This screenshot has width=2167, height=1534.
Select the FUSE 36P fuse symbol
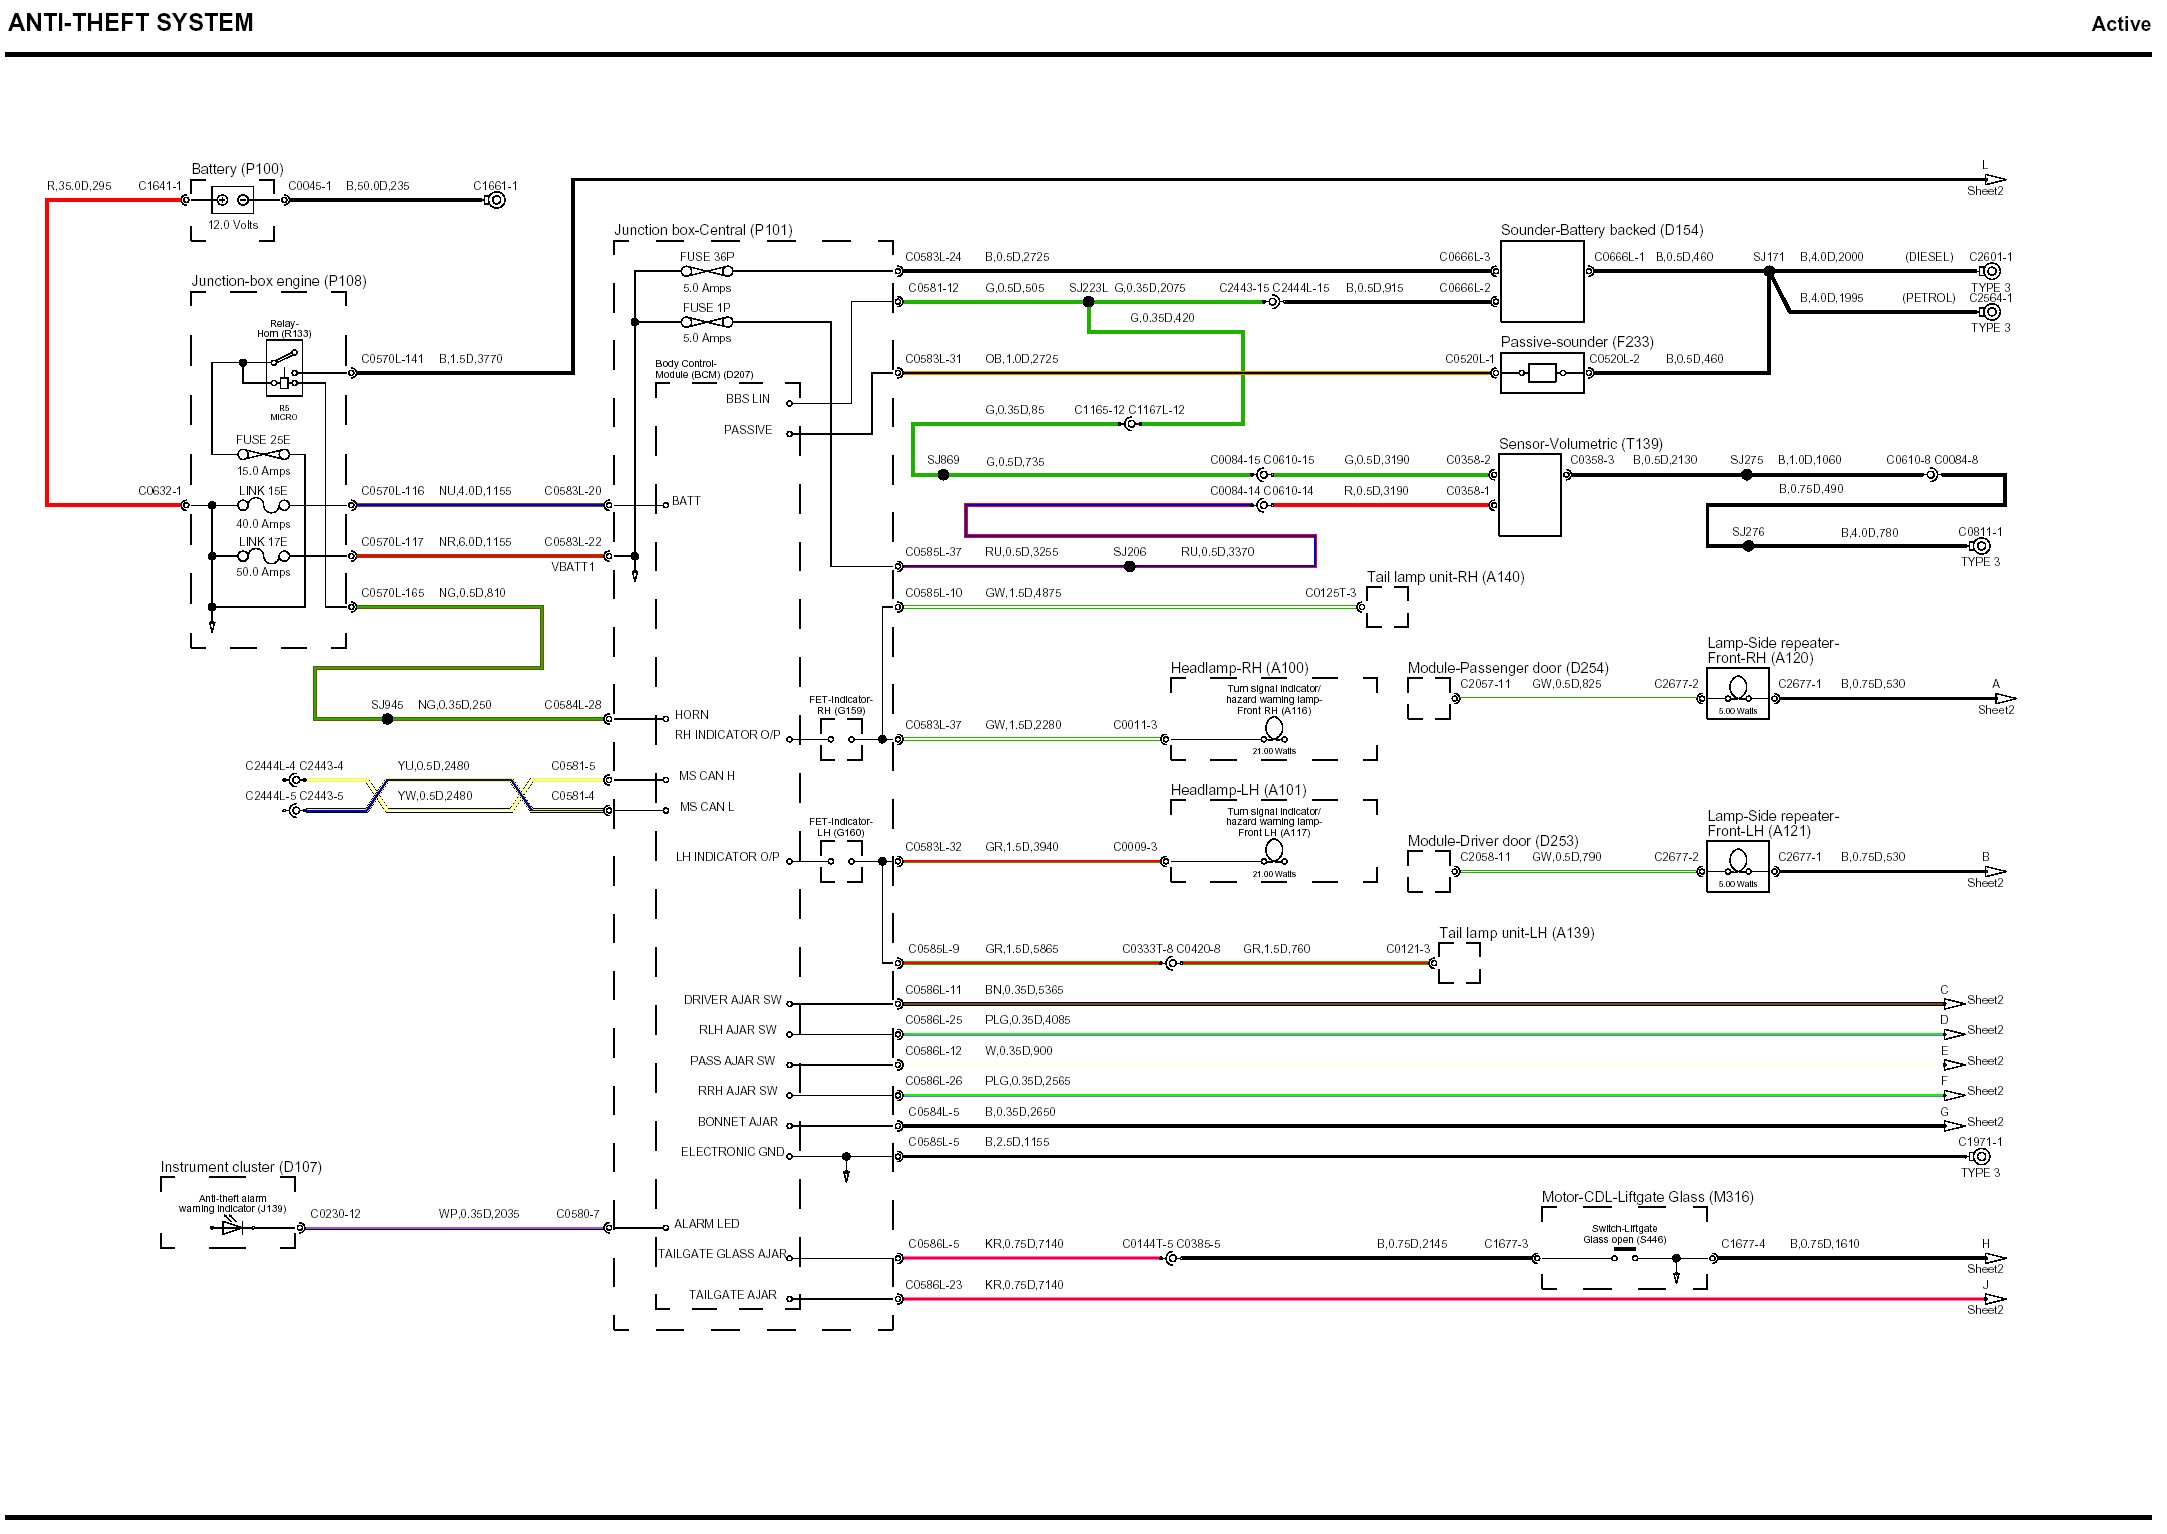706,271
